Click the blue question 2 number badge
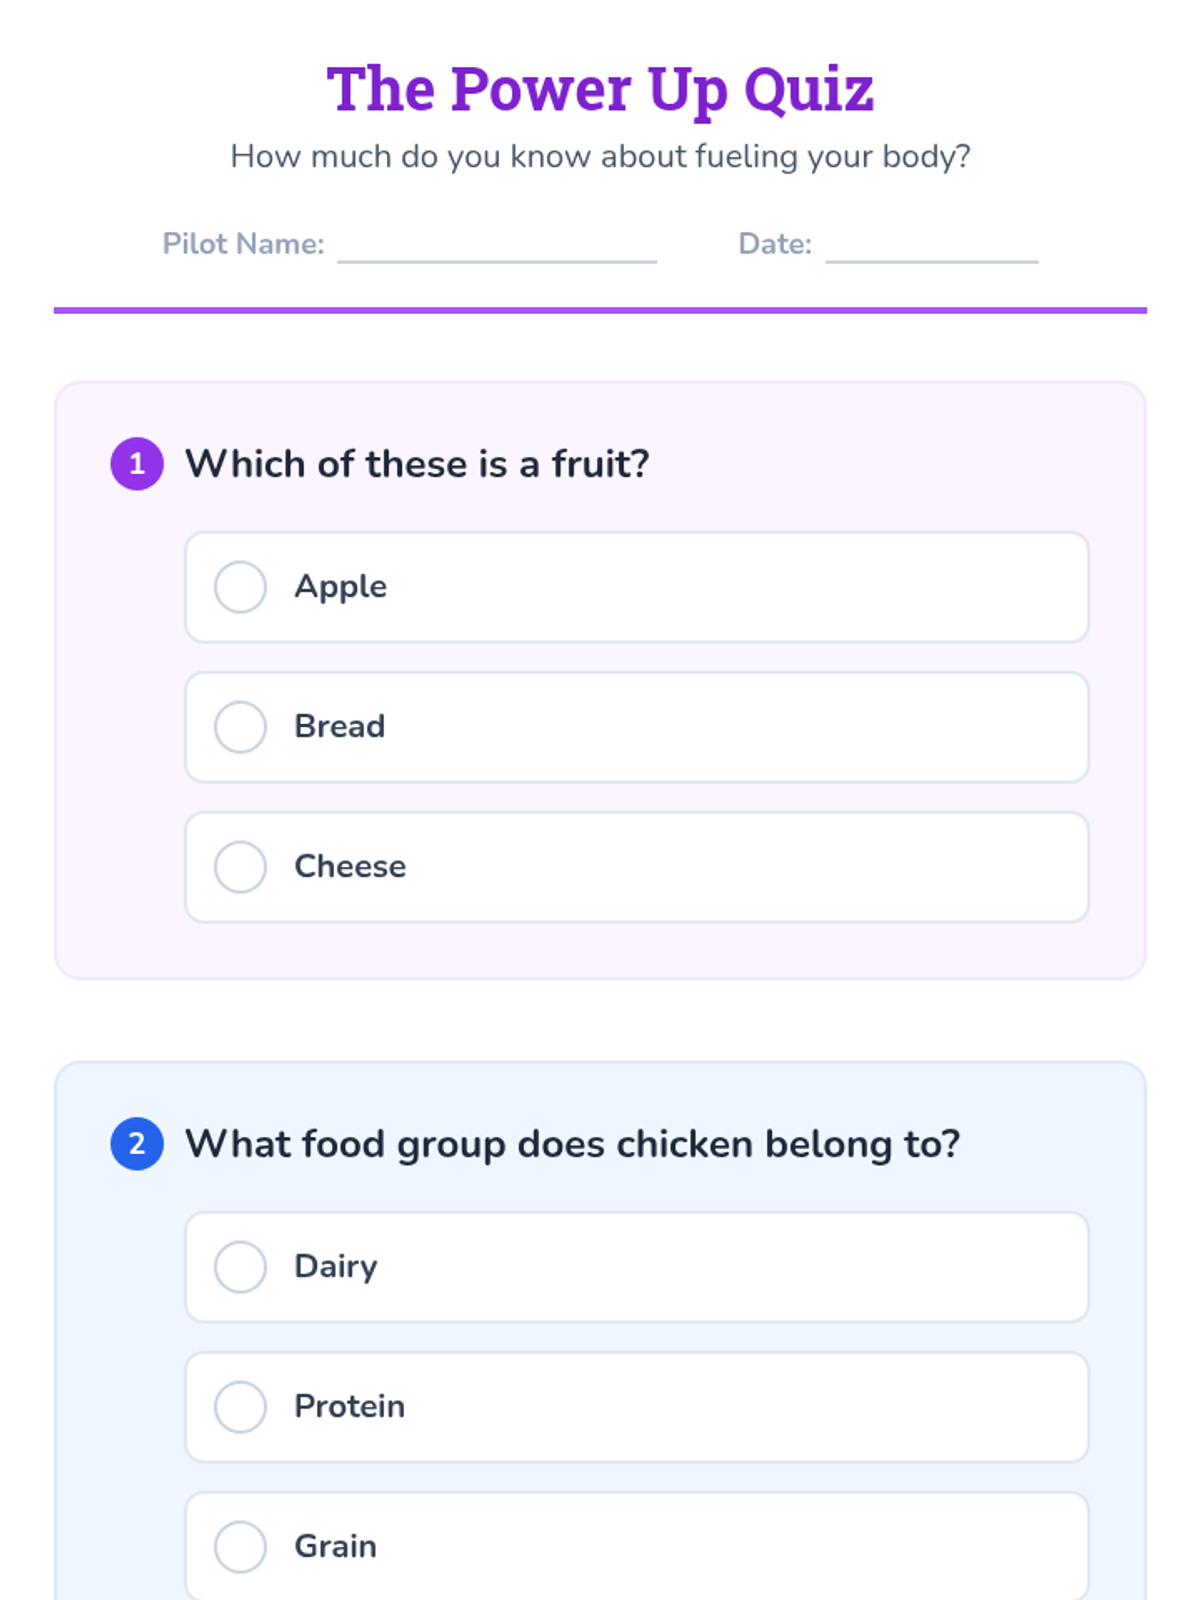 pyautogui.click(x=137, y=1144)
